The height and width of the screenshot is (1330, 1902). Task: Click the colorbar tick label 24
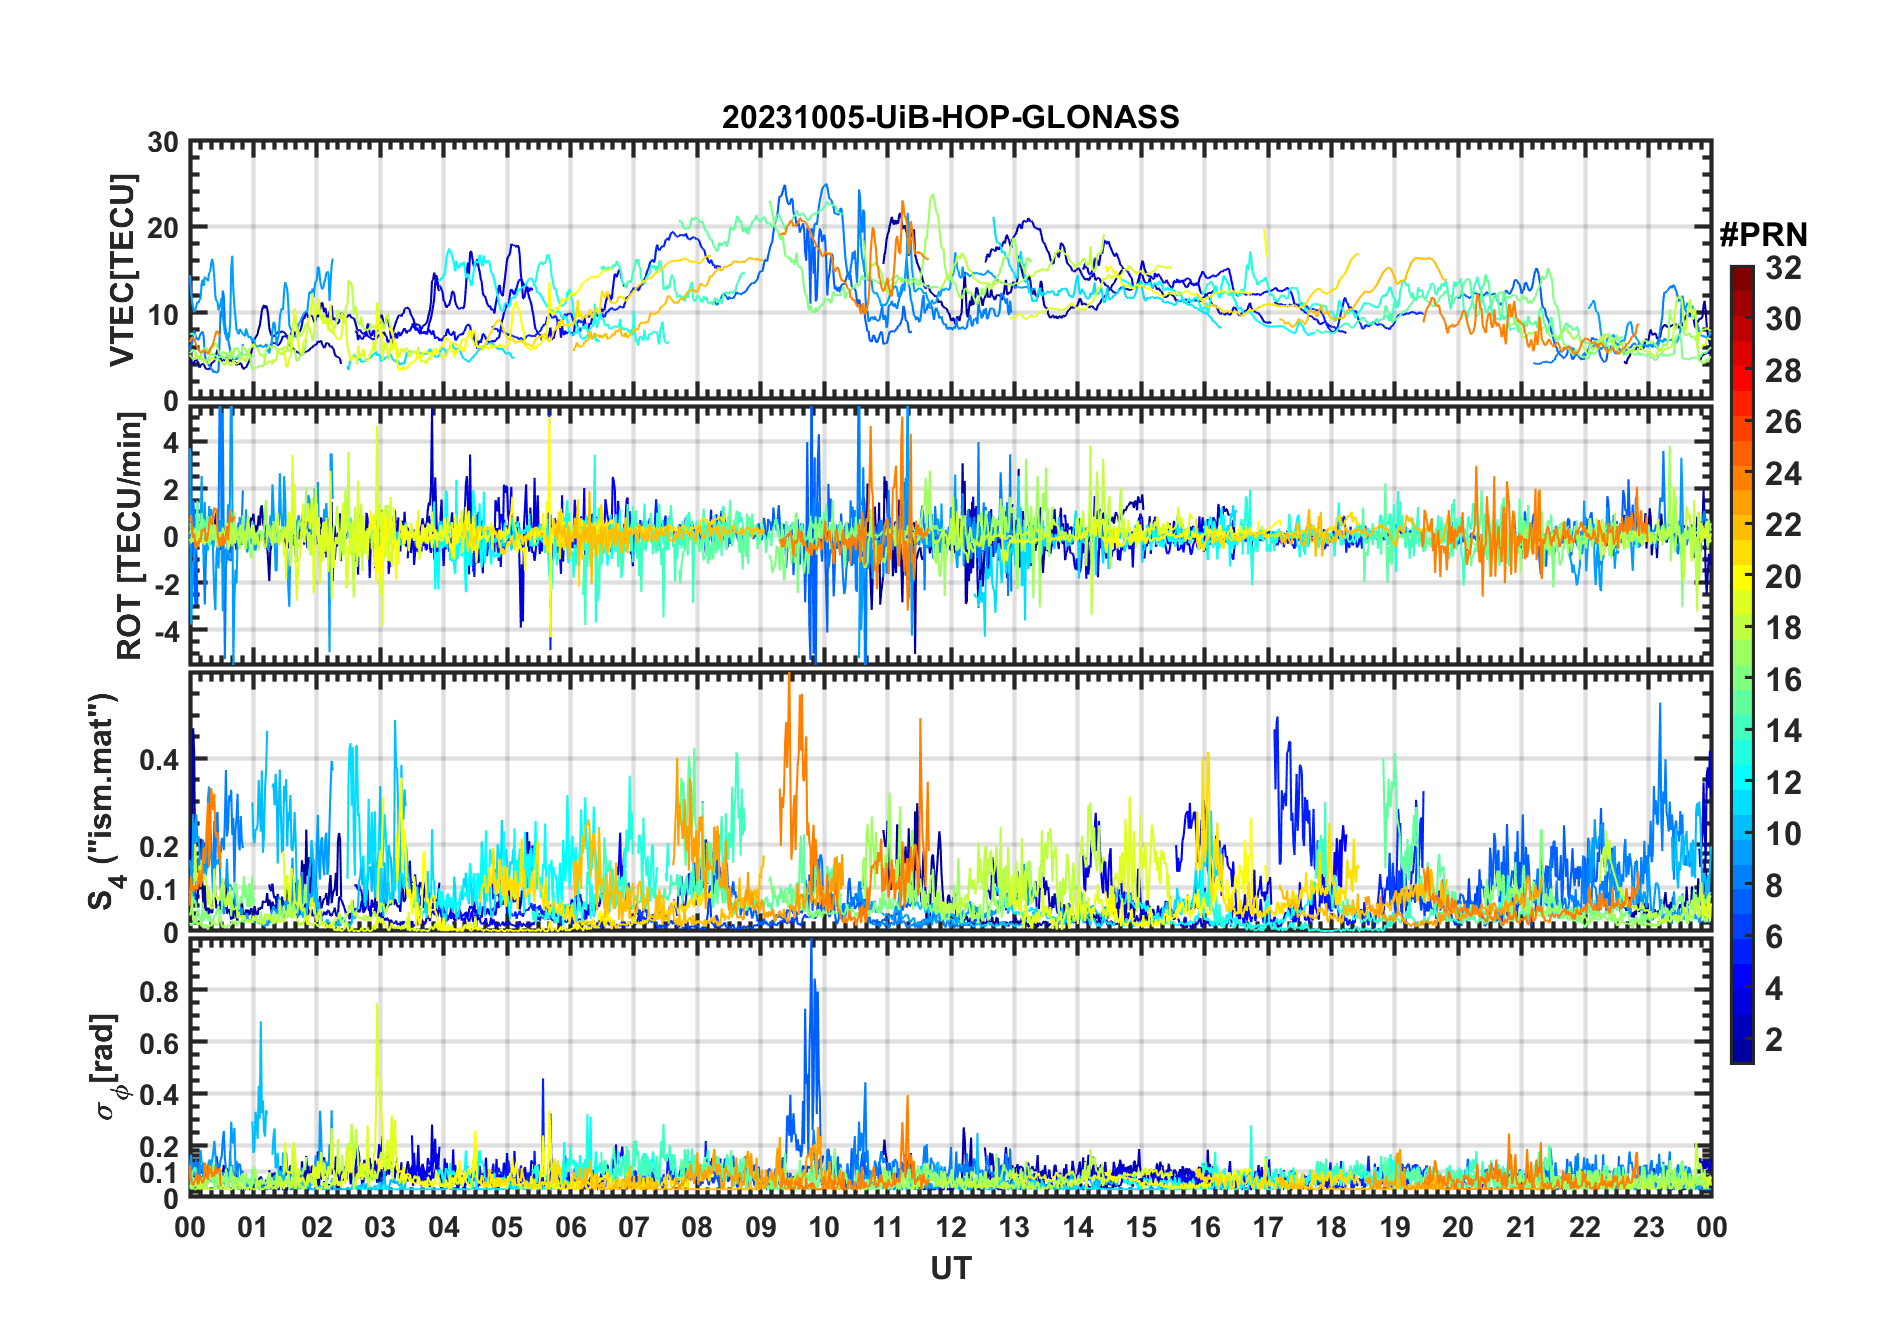tap(1783, 474)
